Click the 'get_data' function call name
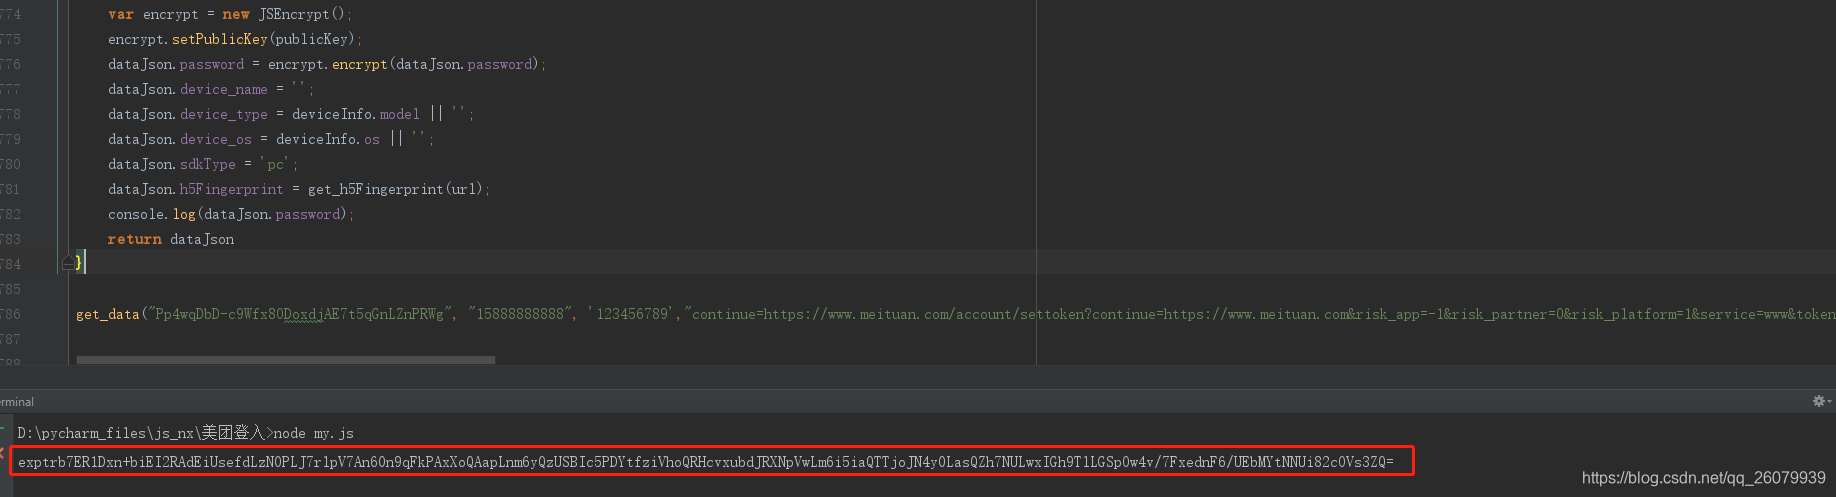Screen dimensions: 1836x497 click(x=108, y=314)
